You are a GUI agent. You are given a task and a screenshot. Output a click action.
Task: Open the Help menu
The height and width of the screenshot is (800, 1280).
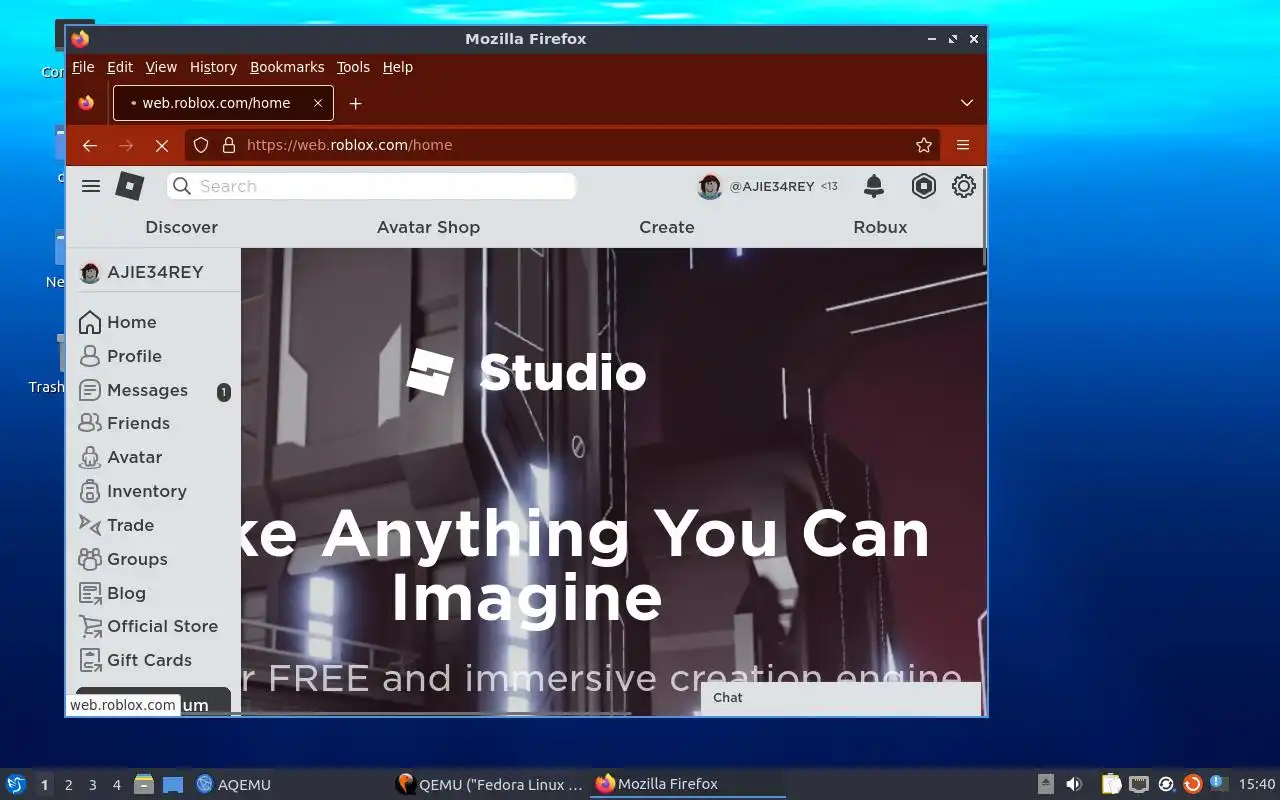coord(398,67)
